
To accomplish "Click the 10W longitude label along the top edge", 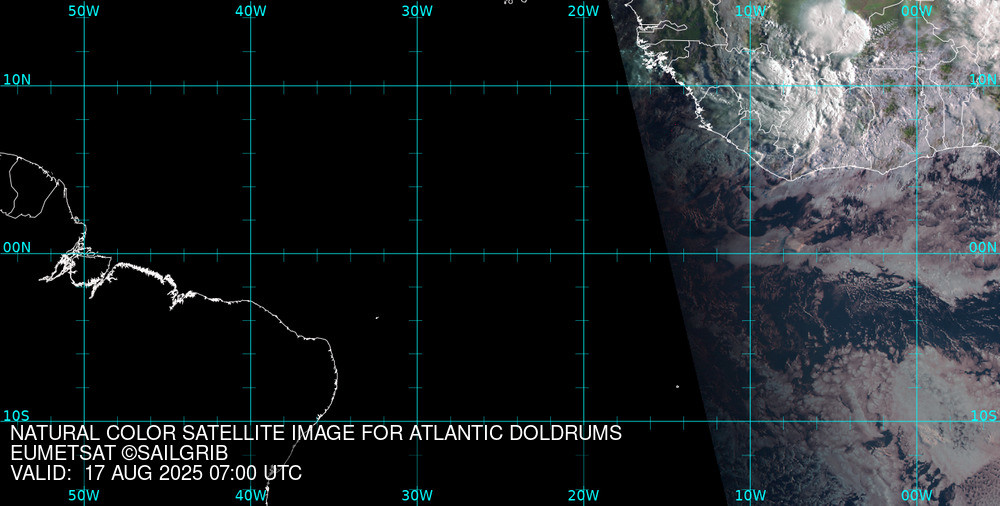I will 751,11.
